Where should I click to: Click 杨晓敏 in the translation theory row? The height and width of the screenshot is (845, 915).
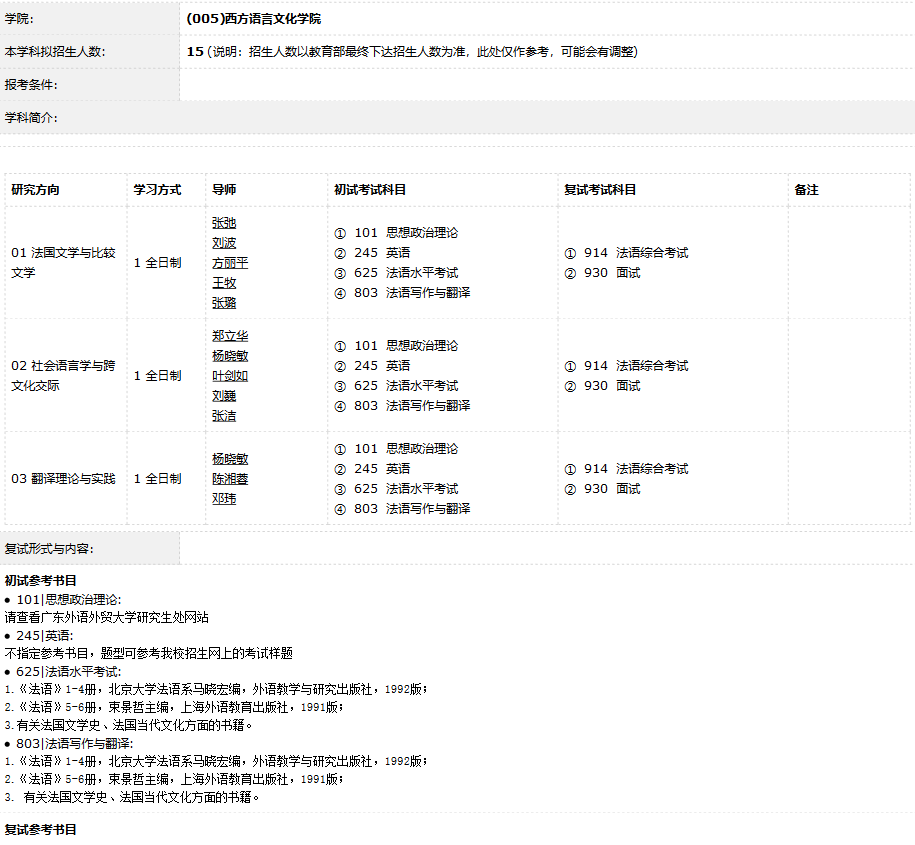[x=230, y=459]
